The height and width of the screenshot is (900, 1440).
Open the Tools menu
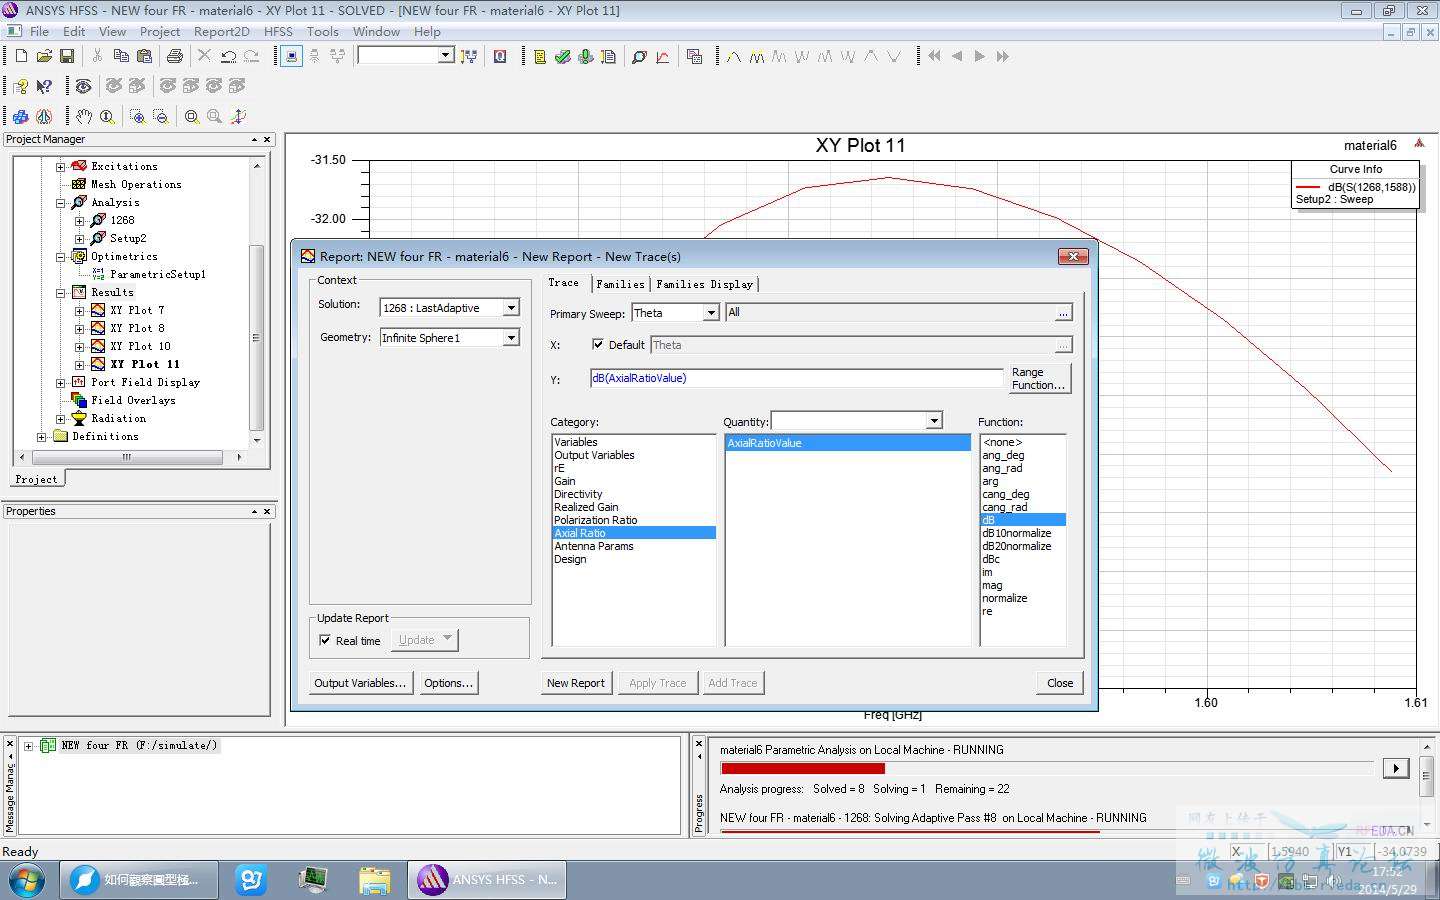(x=322, y=31)
